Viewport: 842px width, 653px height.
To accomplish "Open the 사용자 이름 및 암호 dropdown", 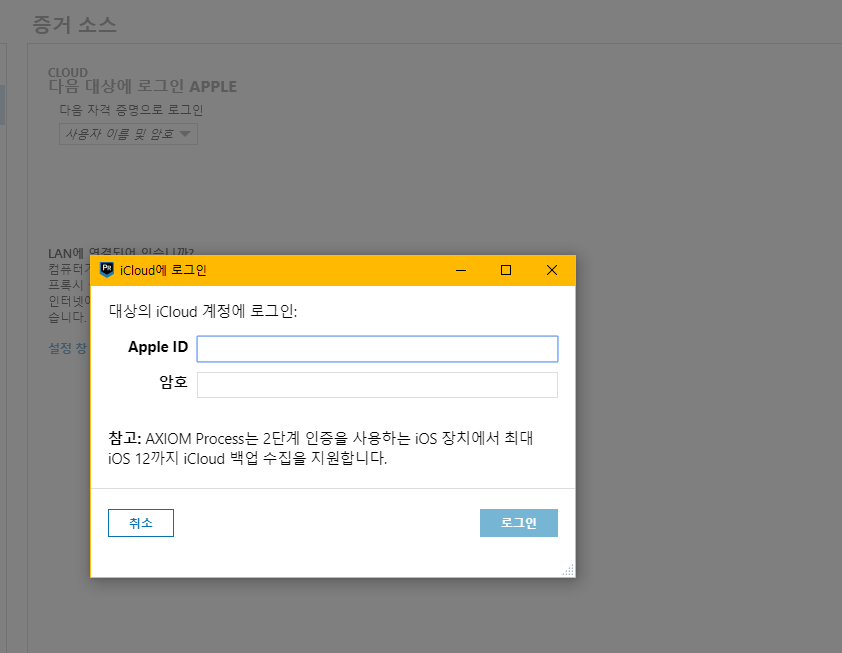I will coord(128,134).
